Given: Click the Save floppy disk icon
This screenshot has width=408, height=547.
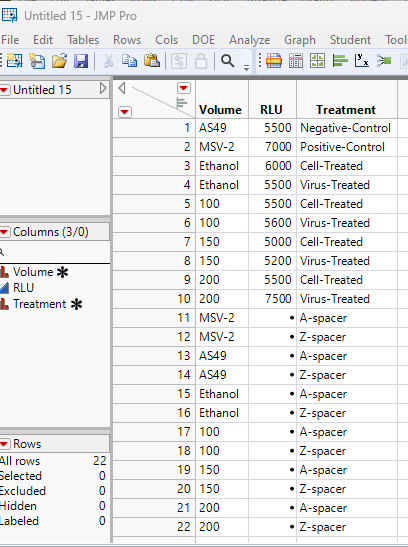Looking at the screenshot, I should click(81, 61).
